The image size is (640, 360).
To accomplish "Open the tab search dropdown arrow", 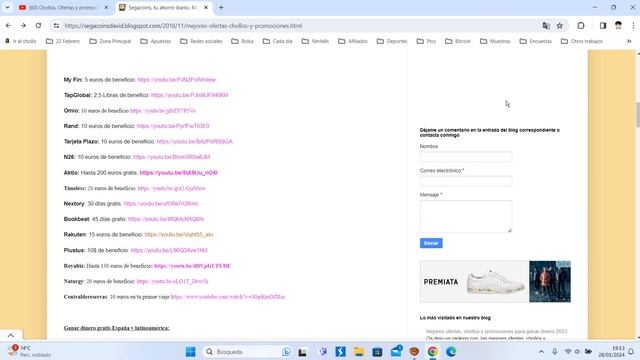I will click(7, 7).
